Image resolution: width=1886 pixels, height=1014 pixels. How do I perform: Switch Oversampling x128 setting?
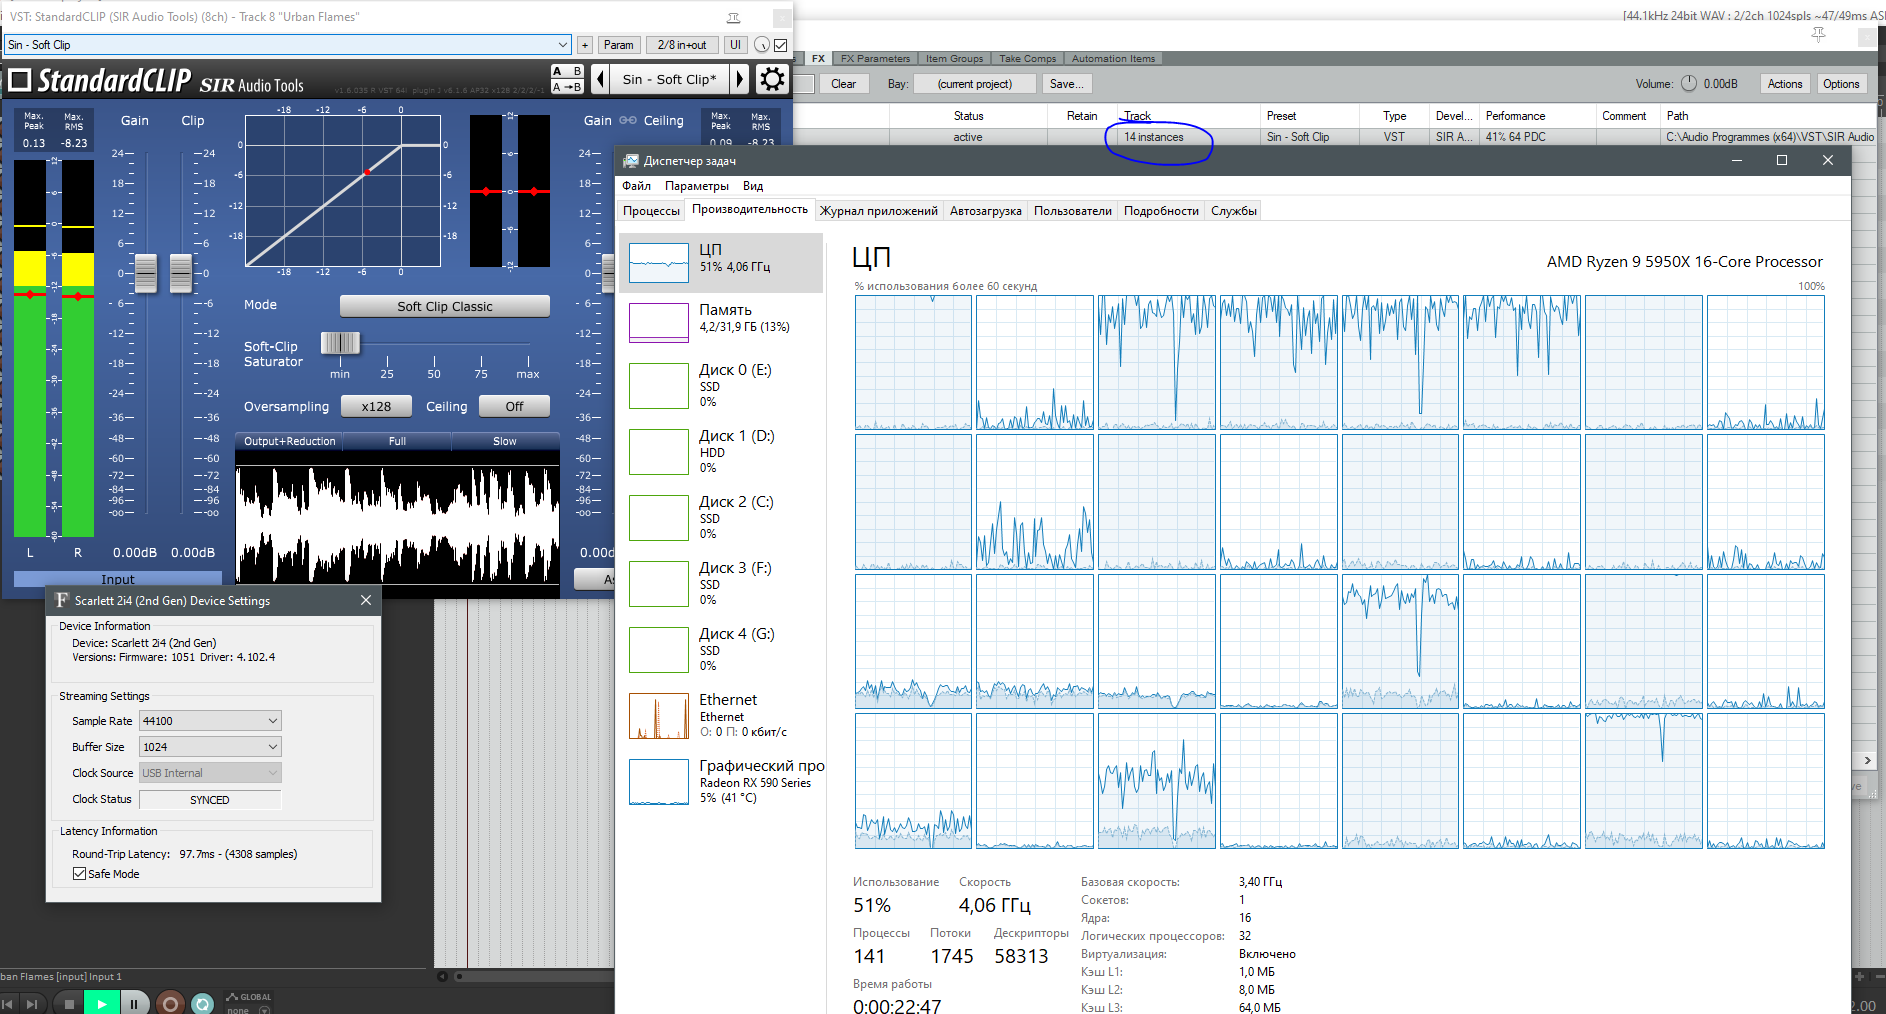(x=376, y=406)
